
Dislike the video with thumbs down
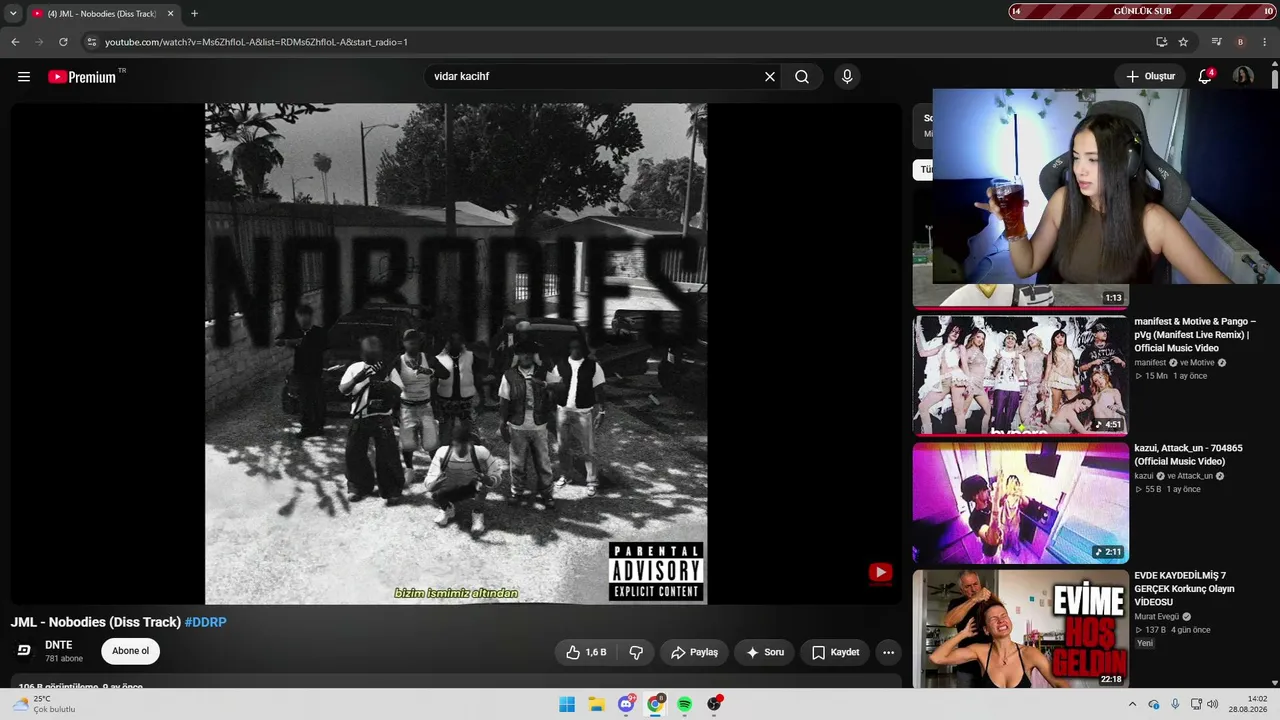point(636,652)
